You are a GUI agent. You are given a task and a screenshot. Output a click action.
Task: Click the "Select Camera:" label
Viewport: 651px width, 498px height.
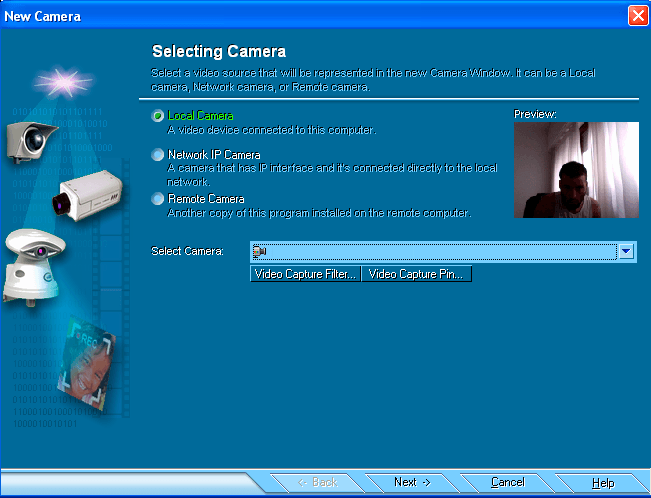point(187,251)
